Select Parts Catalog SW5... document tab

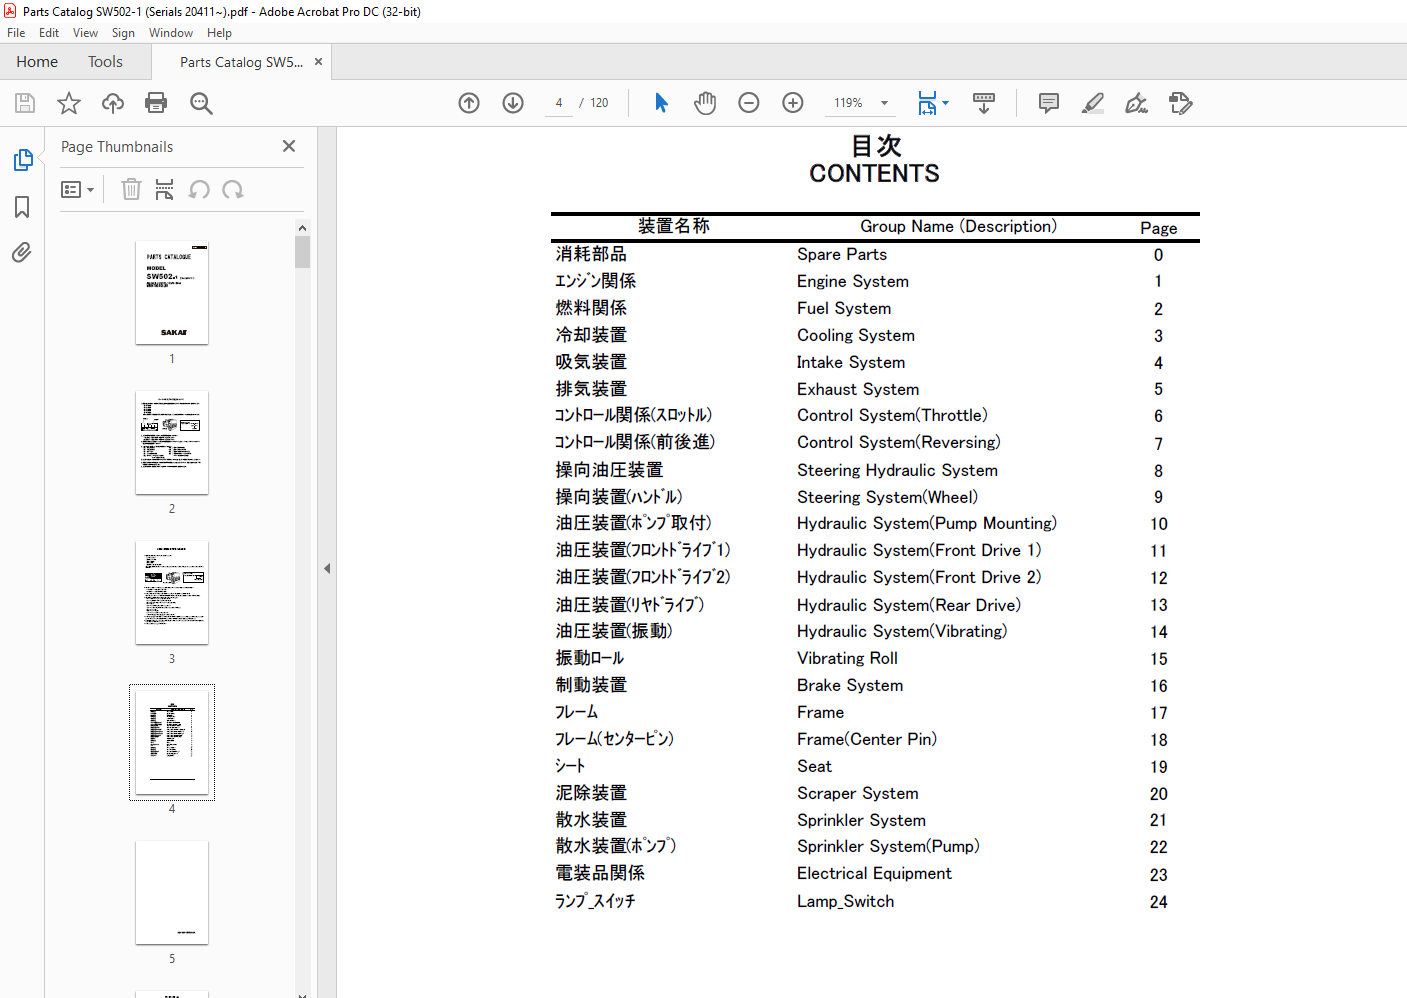point(241,62)
